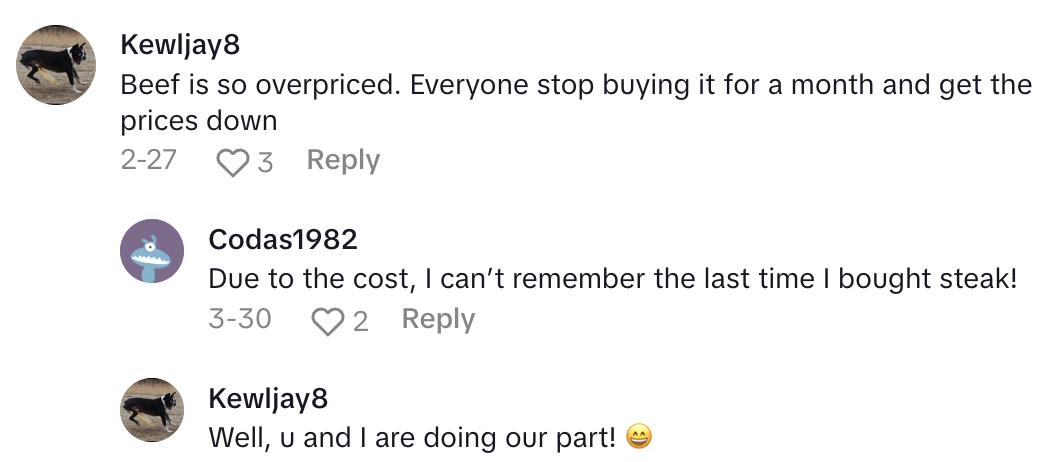
Task: Like Kewljay8's beef overpriced comment
Action: (232, 162)
